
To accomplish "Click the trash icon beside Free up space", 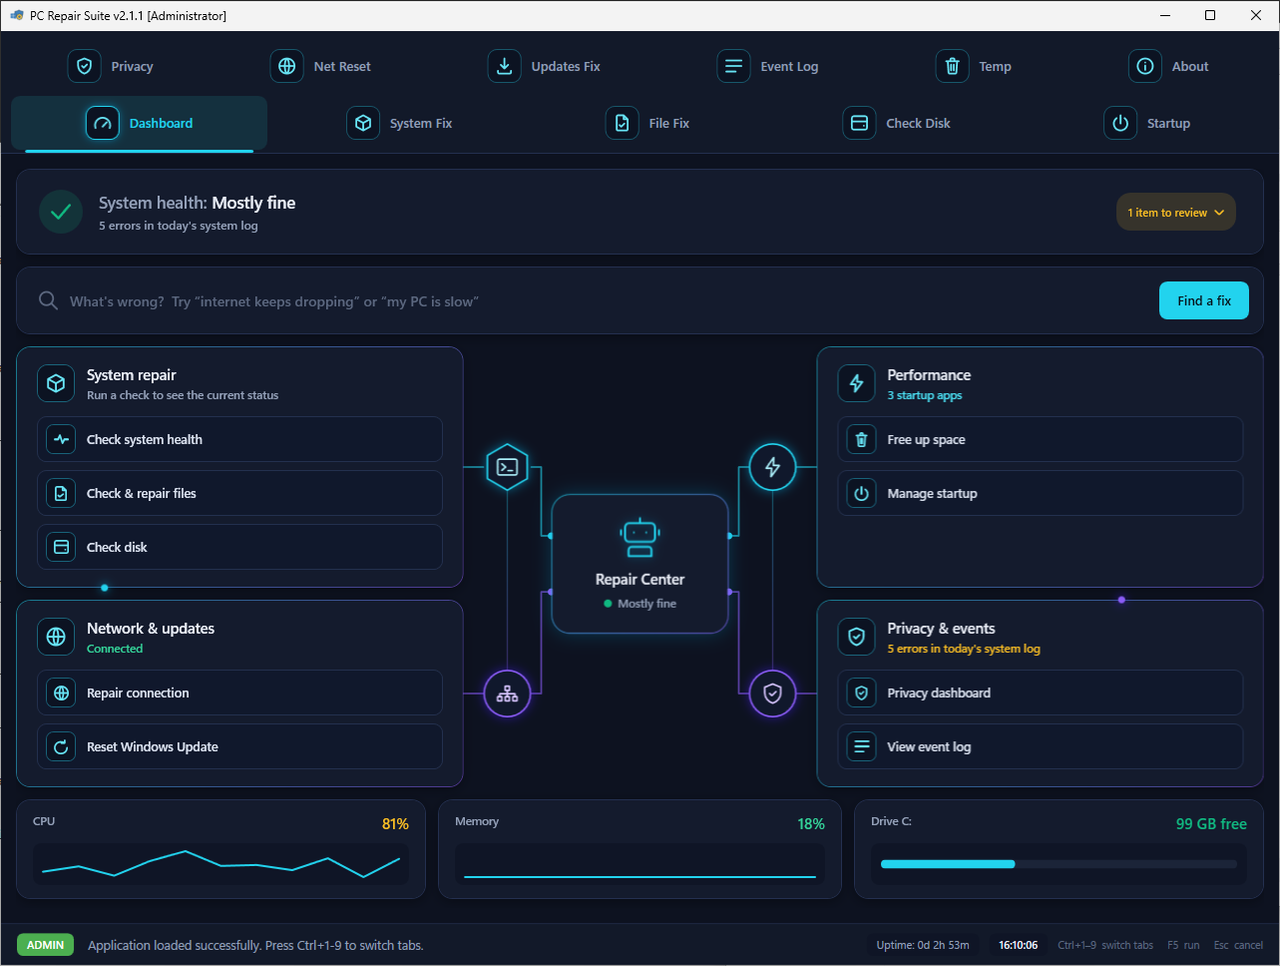I will [861, 440].
